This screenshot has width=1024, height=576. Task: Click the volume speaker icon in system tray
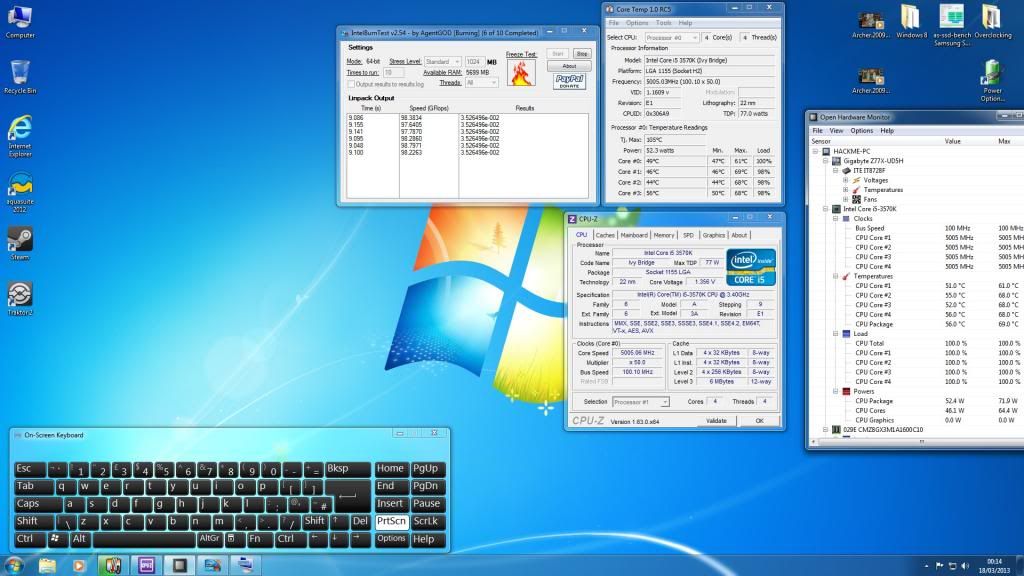pyautogui.click(x=965, y=566)
